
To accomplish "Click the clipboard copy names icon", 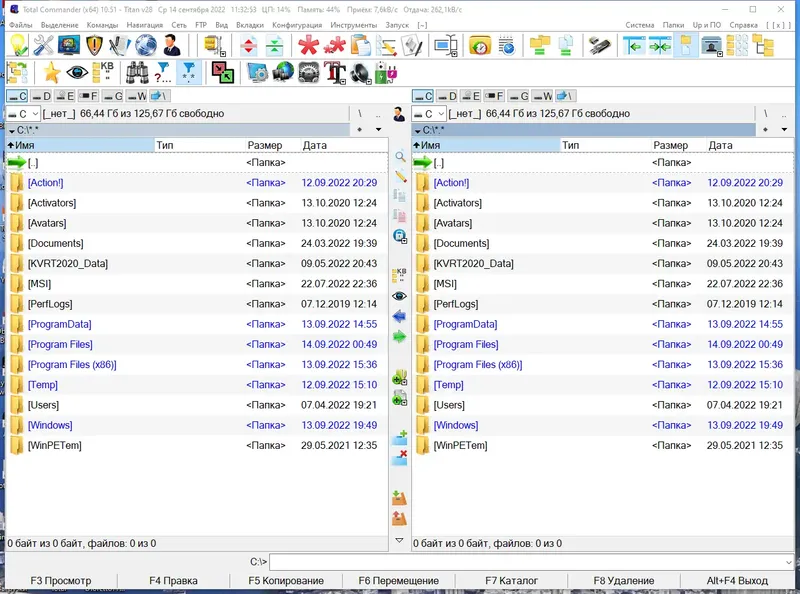I will pos(361,45).
